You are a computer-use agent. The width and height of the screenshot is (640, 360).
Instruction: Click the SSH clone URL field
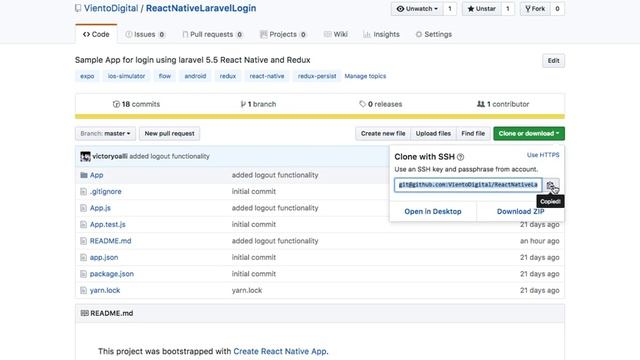468,185
